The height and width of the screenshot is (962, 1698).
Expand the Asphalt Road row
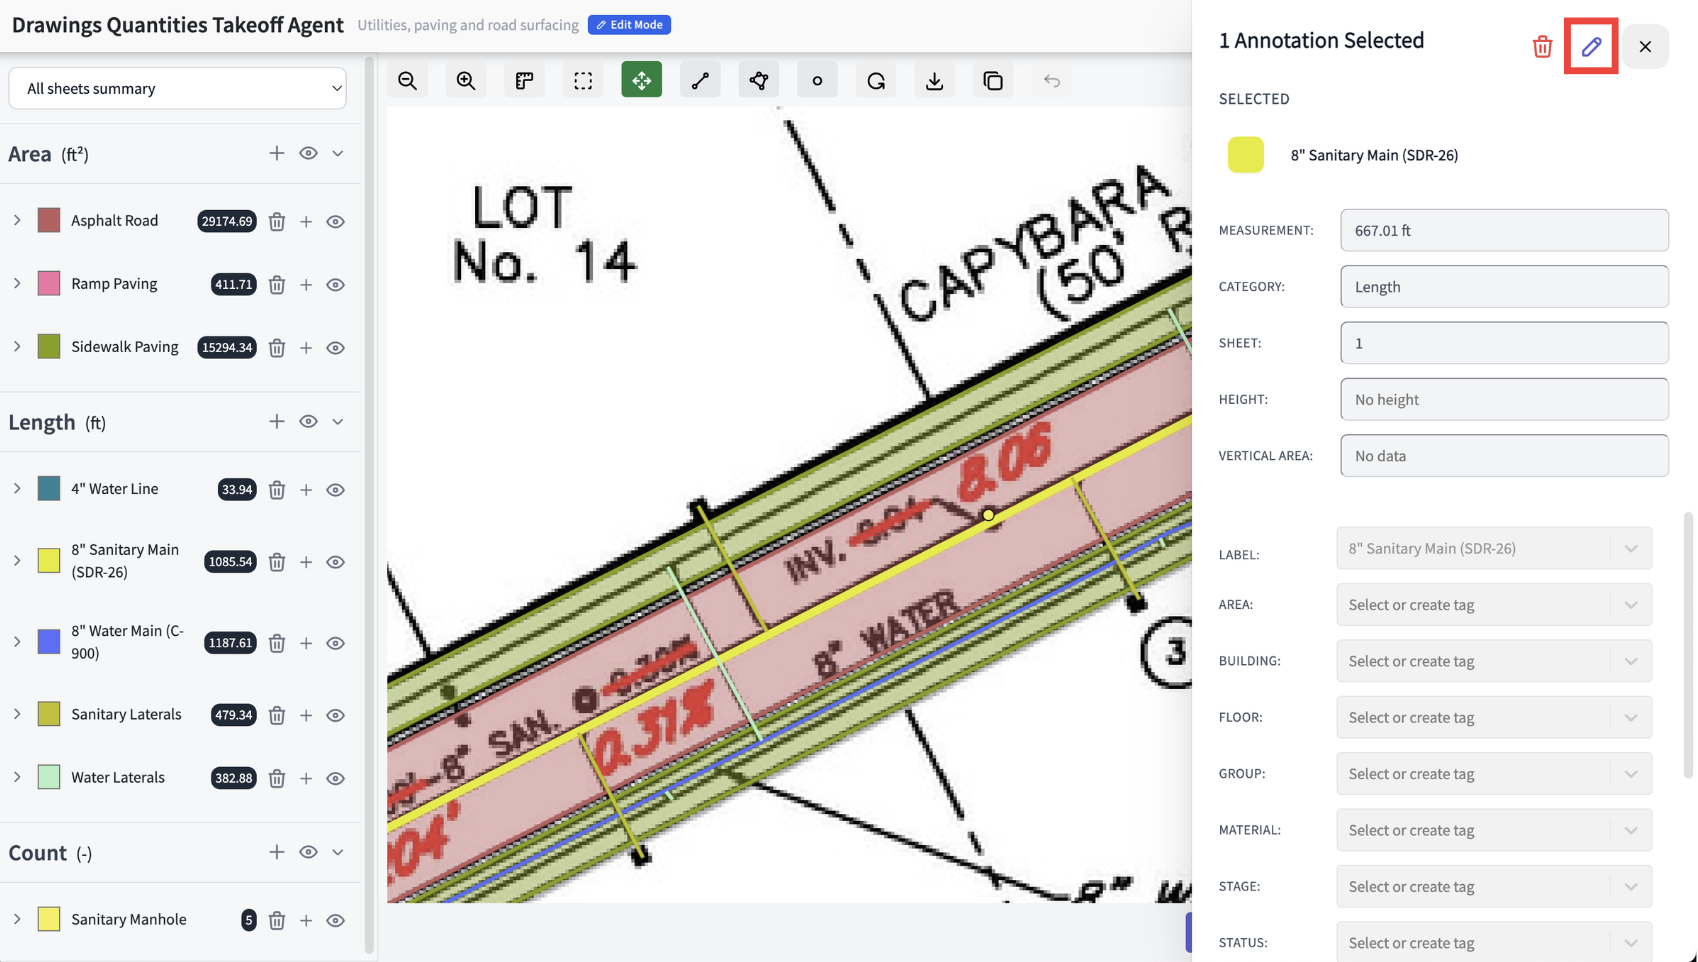click(17, 220)
